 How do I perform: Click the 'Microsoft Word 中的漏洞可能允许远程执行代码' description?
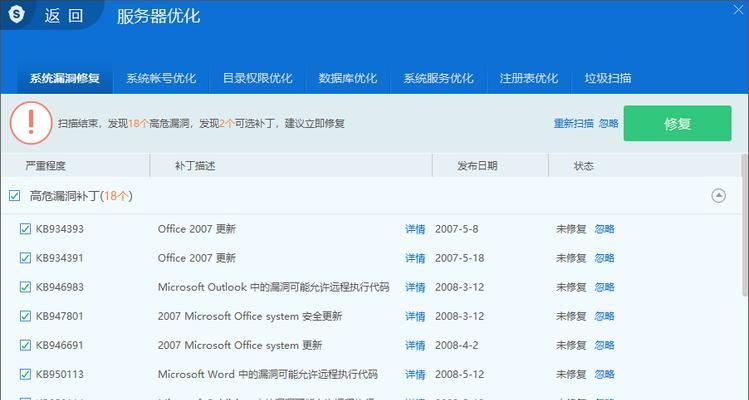click(268, 374)
